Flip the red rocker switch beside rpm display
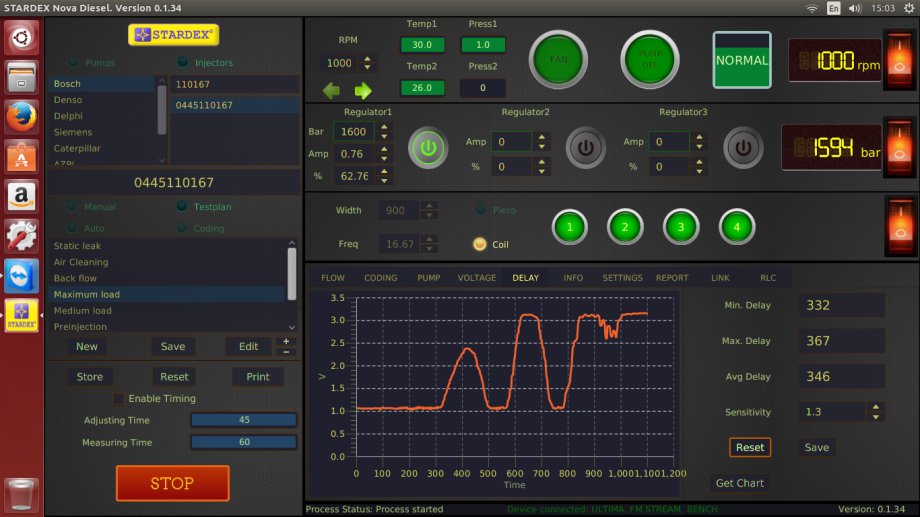 [x=899, y=59]
